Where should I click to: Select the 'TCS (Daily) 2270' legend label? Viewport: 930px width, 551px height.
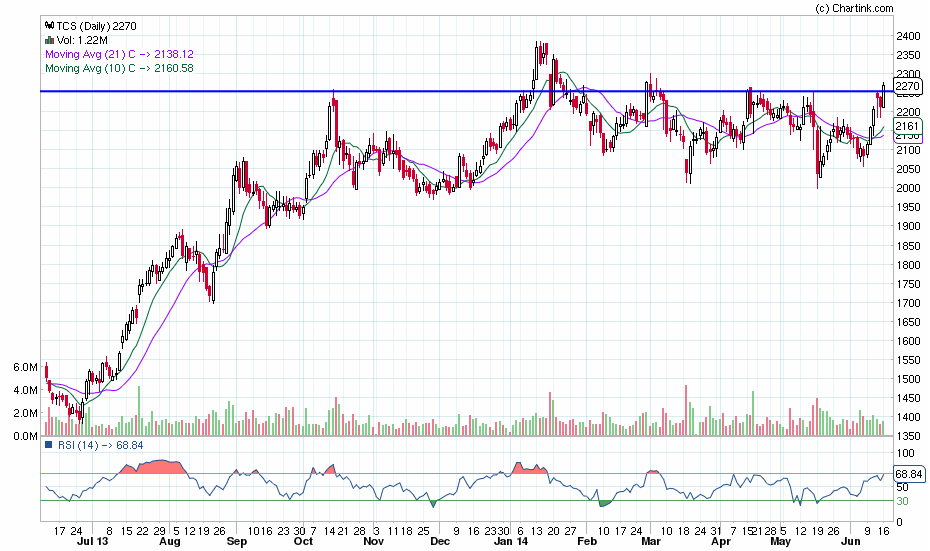point(96,26)
